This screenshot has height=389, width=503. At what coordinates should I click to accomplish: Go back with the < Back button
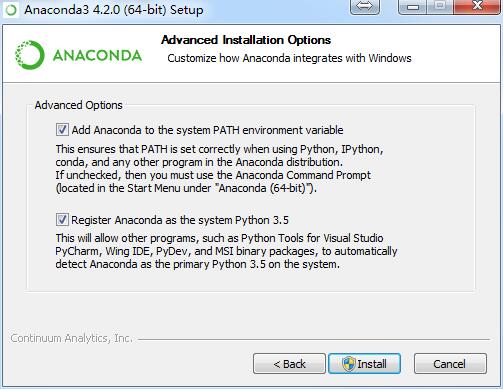pos(289,364)
